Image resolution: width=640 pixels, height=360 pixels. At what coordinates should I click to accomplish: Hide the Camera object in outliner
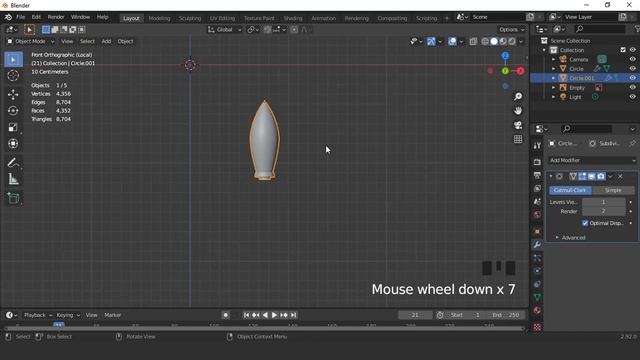click(632, 60)
